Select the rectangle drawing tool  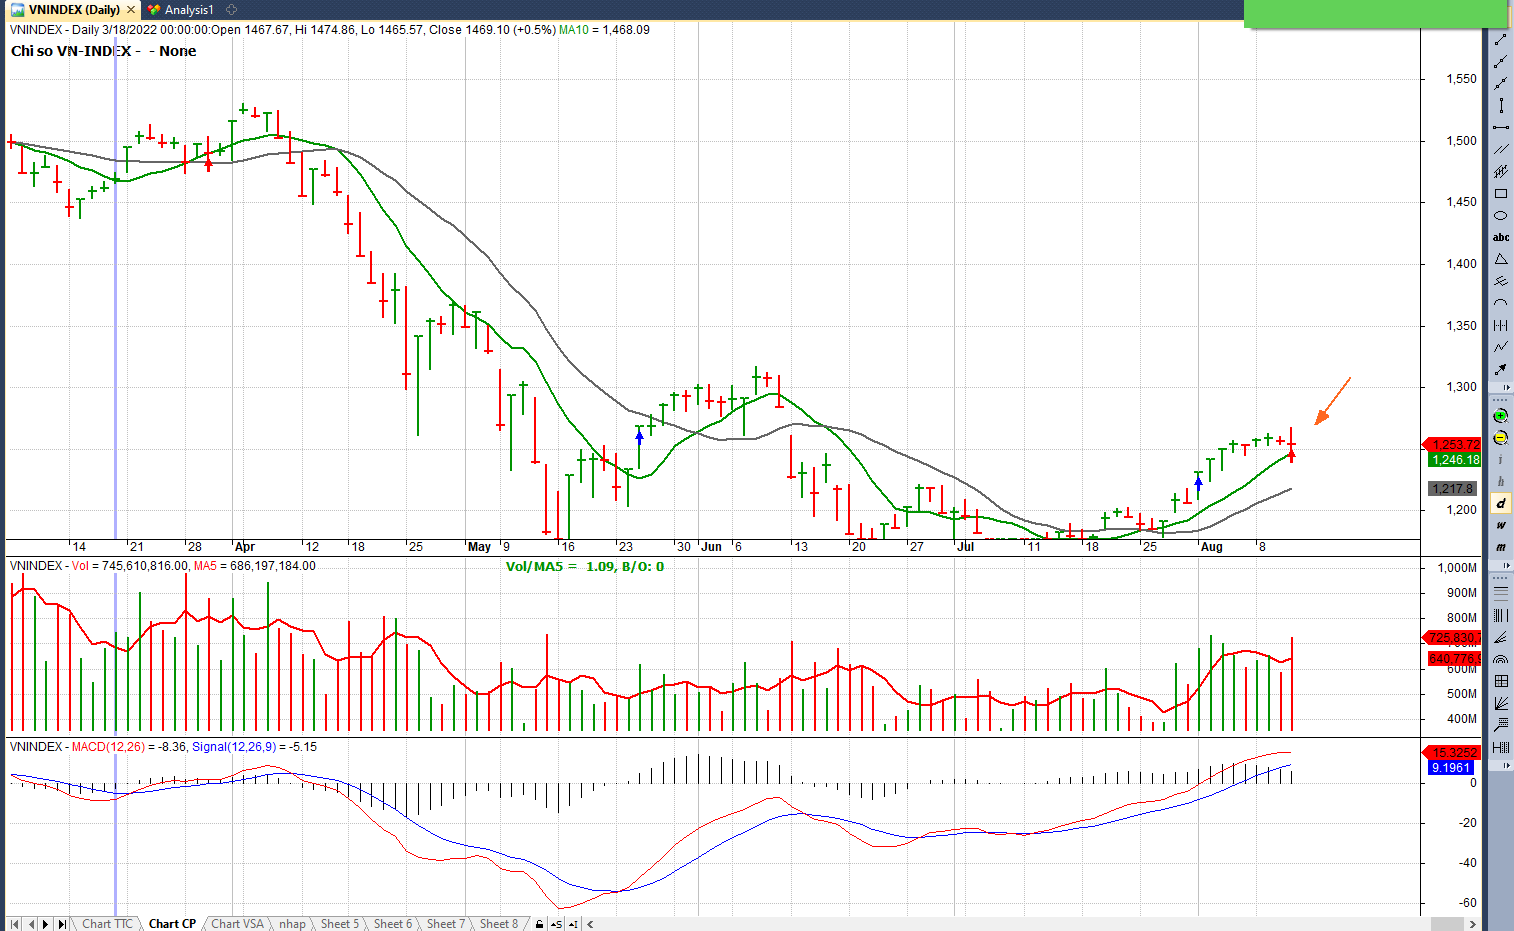click(1501, 194)
